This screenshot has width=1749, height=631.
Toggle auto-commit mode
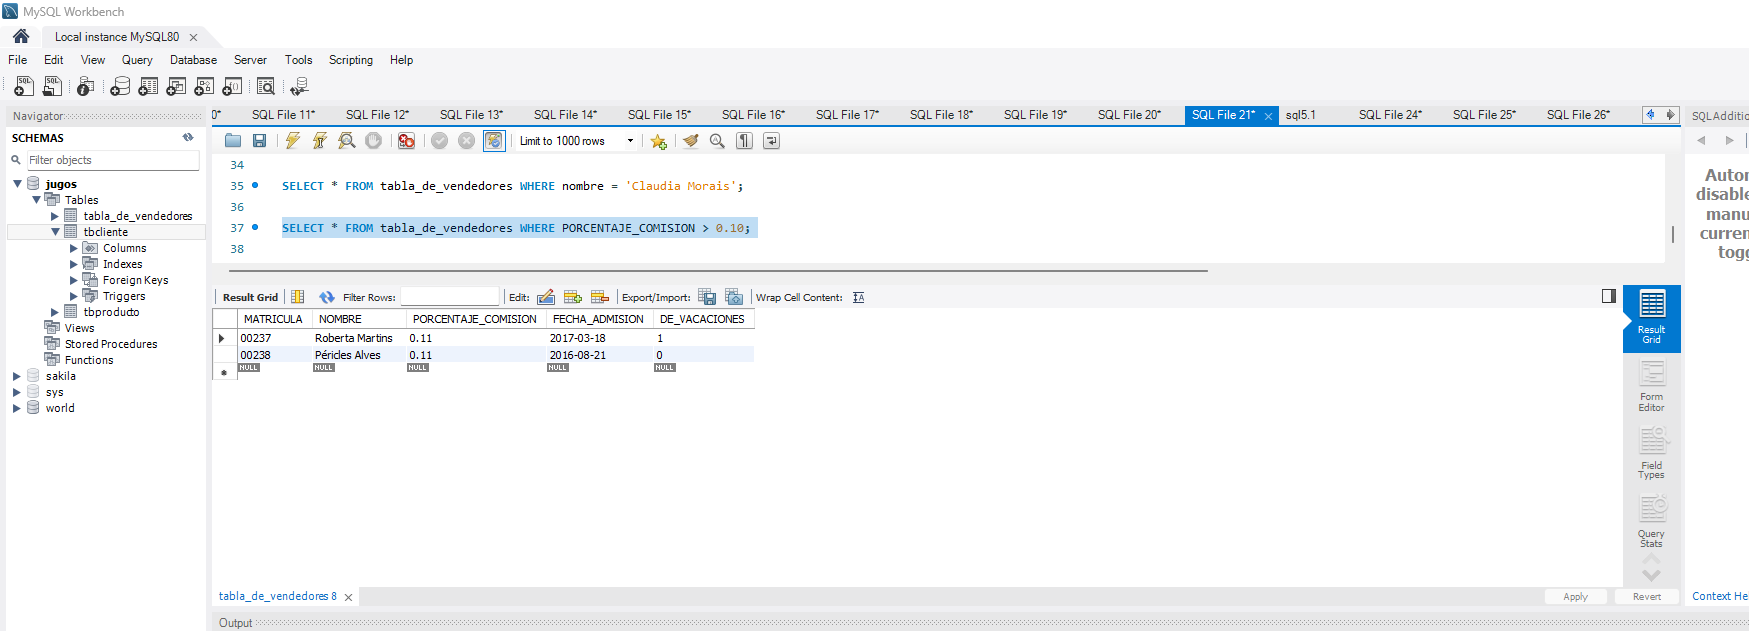494,141
